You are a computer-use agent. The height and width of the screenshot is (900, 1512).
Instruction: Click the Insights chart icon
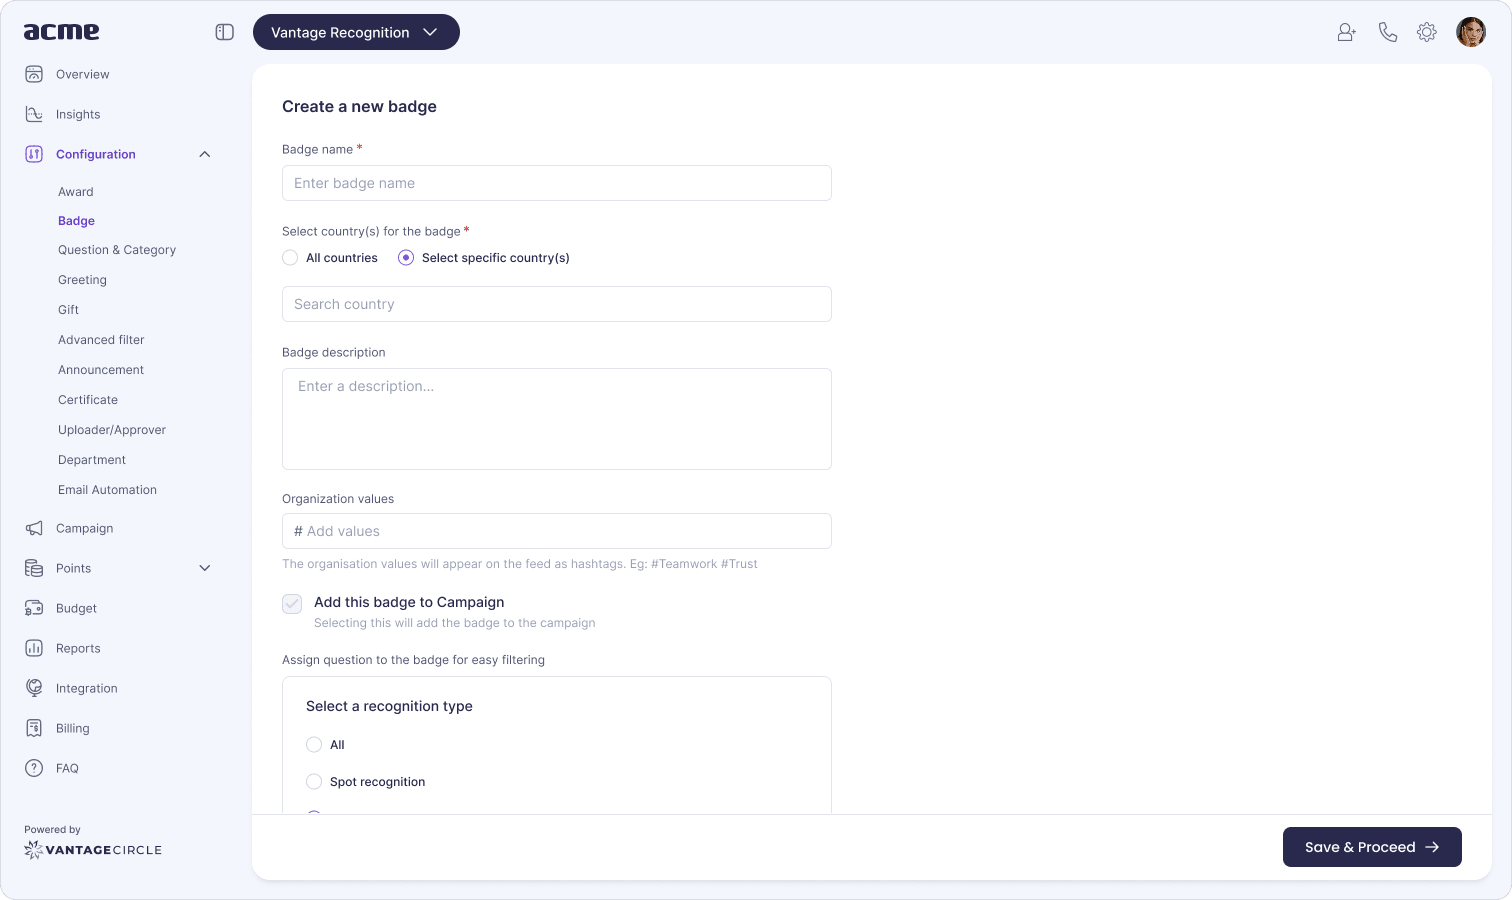pos(34,114)
